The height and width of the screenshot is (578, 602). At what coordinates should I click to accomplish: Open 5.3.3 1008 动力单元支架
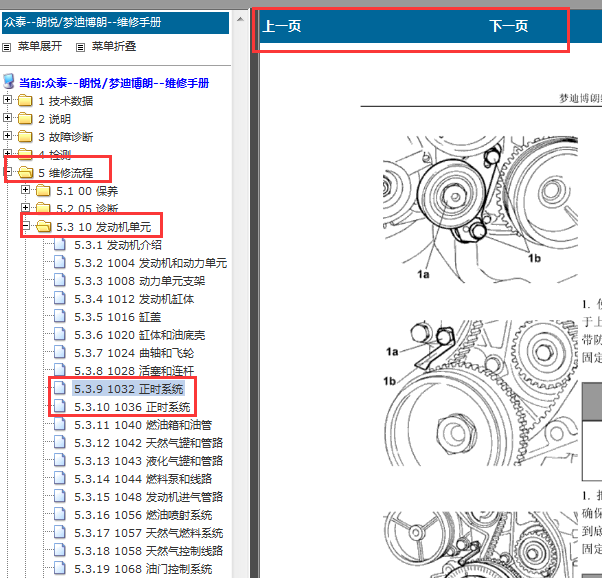(x=140, y=281)
